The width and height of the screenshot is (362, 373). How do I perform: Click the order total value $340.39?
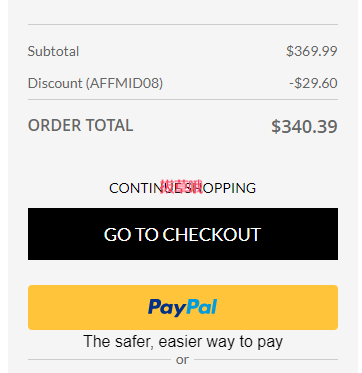point(304,127)
